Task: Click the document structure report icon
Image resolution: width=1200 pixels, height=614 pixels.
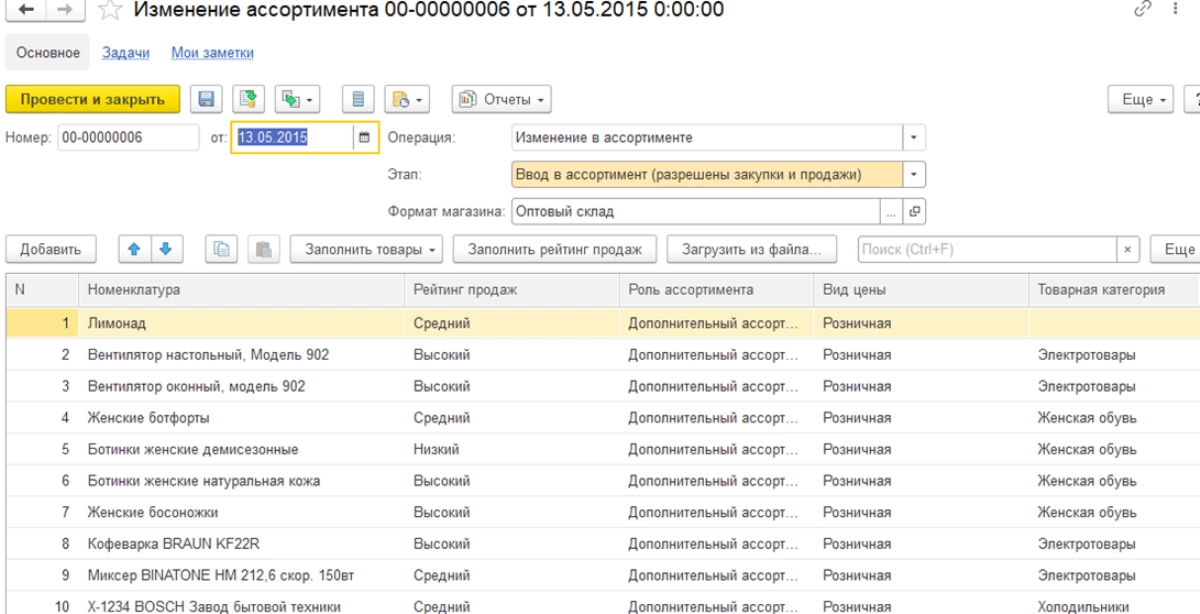Action: point(359,100)
